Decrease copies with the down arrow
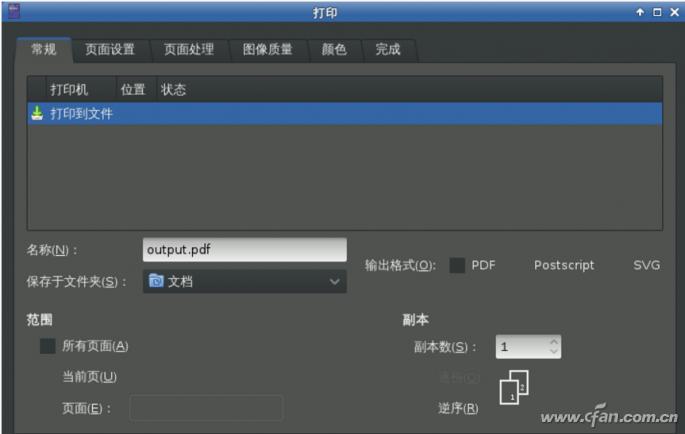685x434 pixels. [554, 352]
